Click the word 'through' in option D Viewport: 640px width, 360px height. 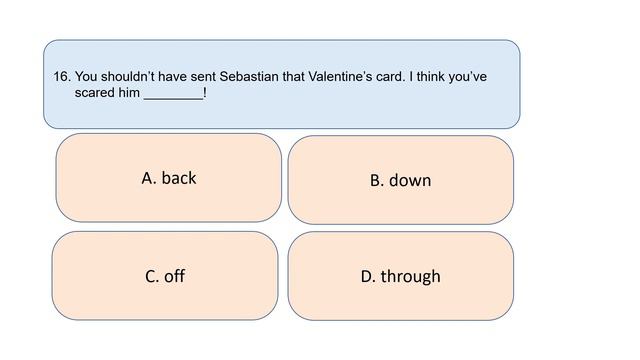(x=411, y=277)
